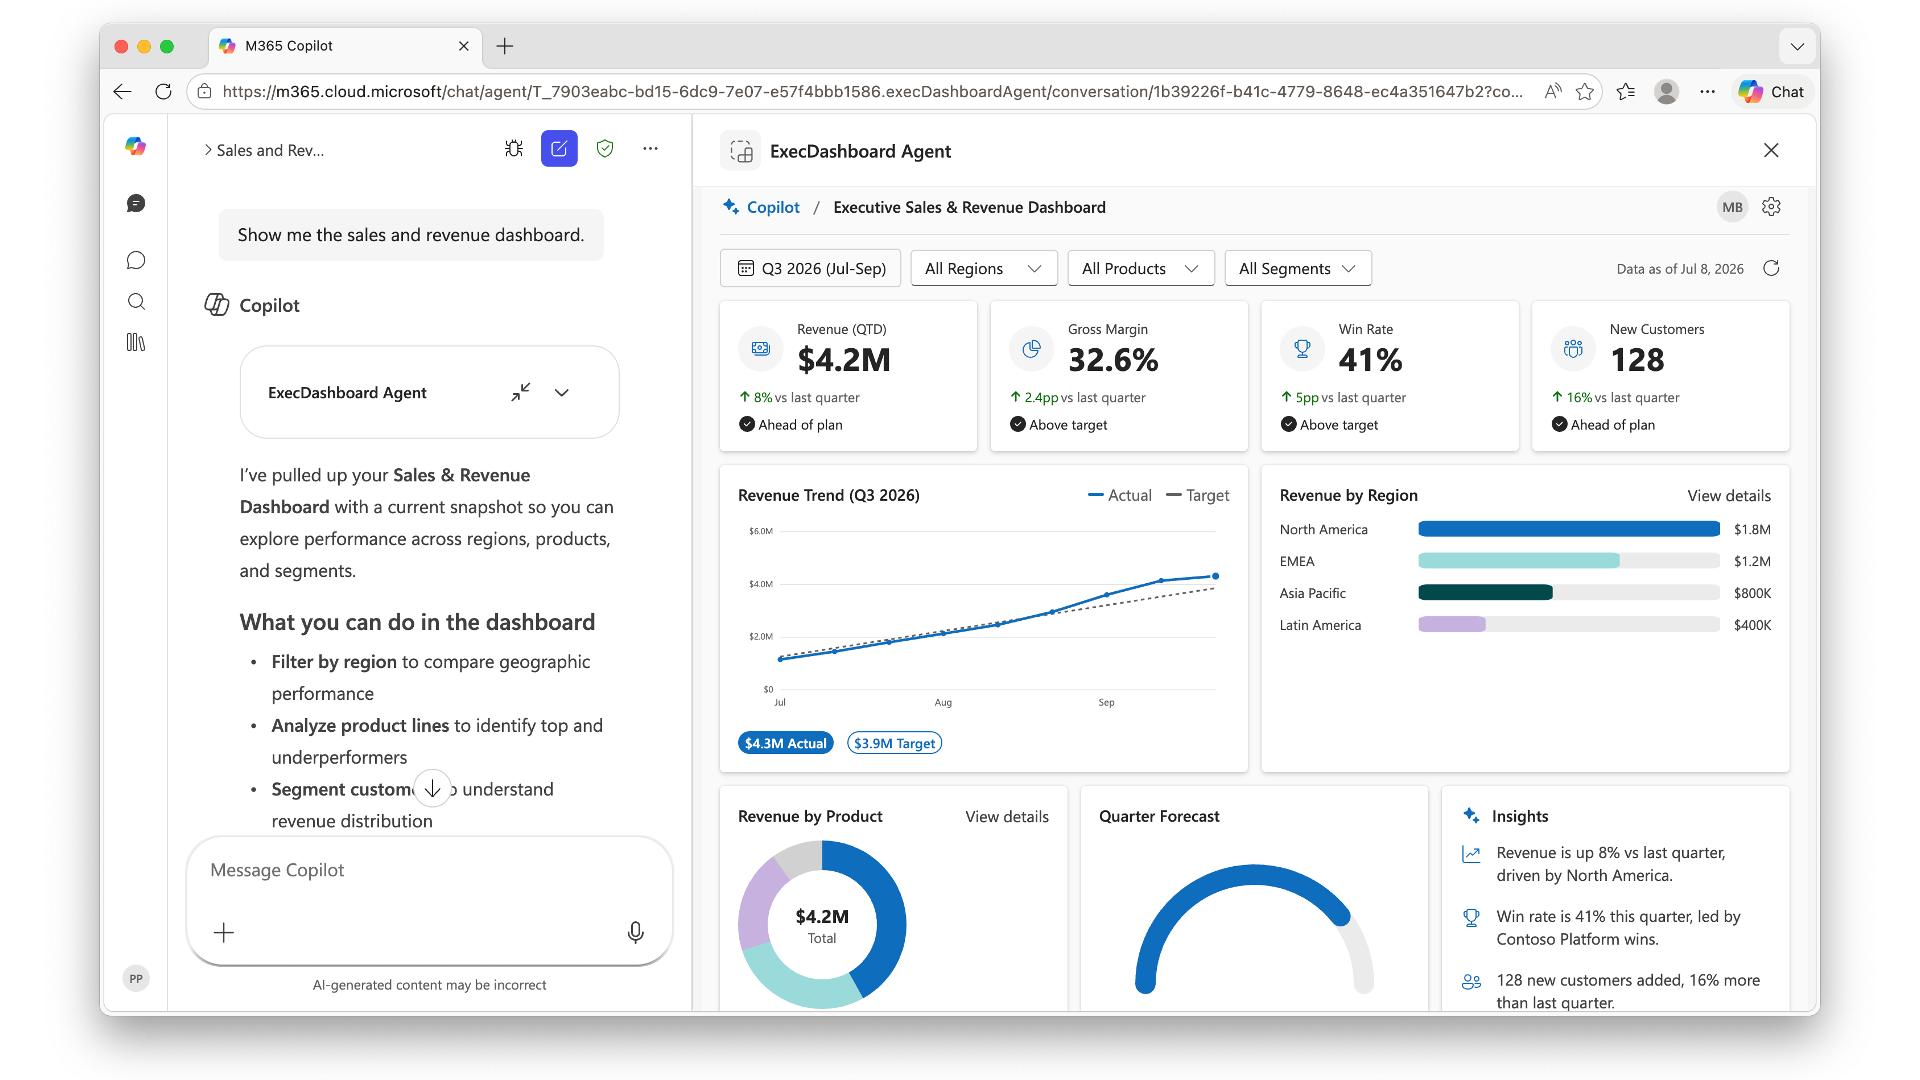This screenshot has height=1080, width=1920.
Task: Activate the microphone for voice input
Action: (635, 932)
